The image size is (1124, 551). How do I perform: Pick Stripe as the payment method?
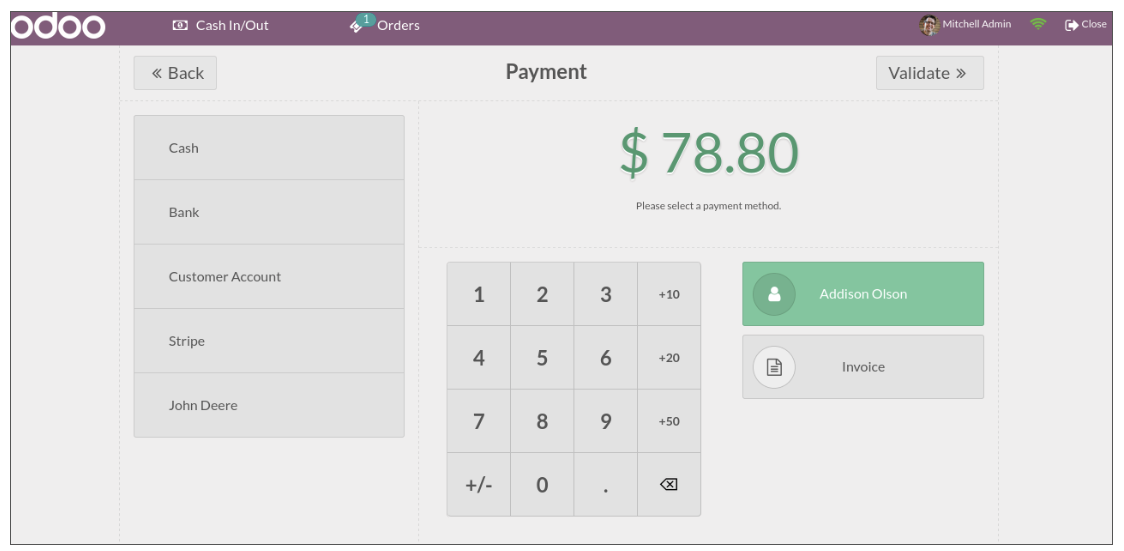click(x=269, y=341)
